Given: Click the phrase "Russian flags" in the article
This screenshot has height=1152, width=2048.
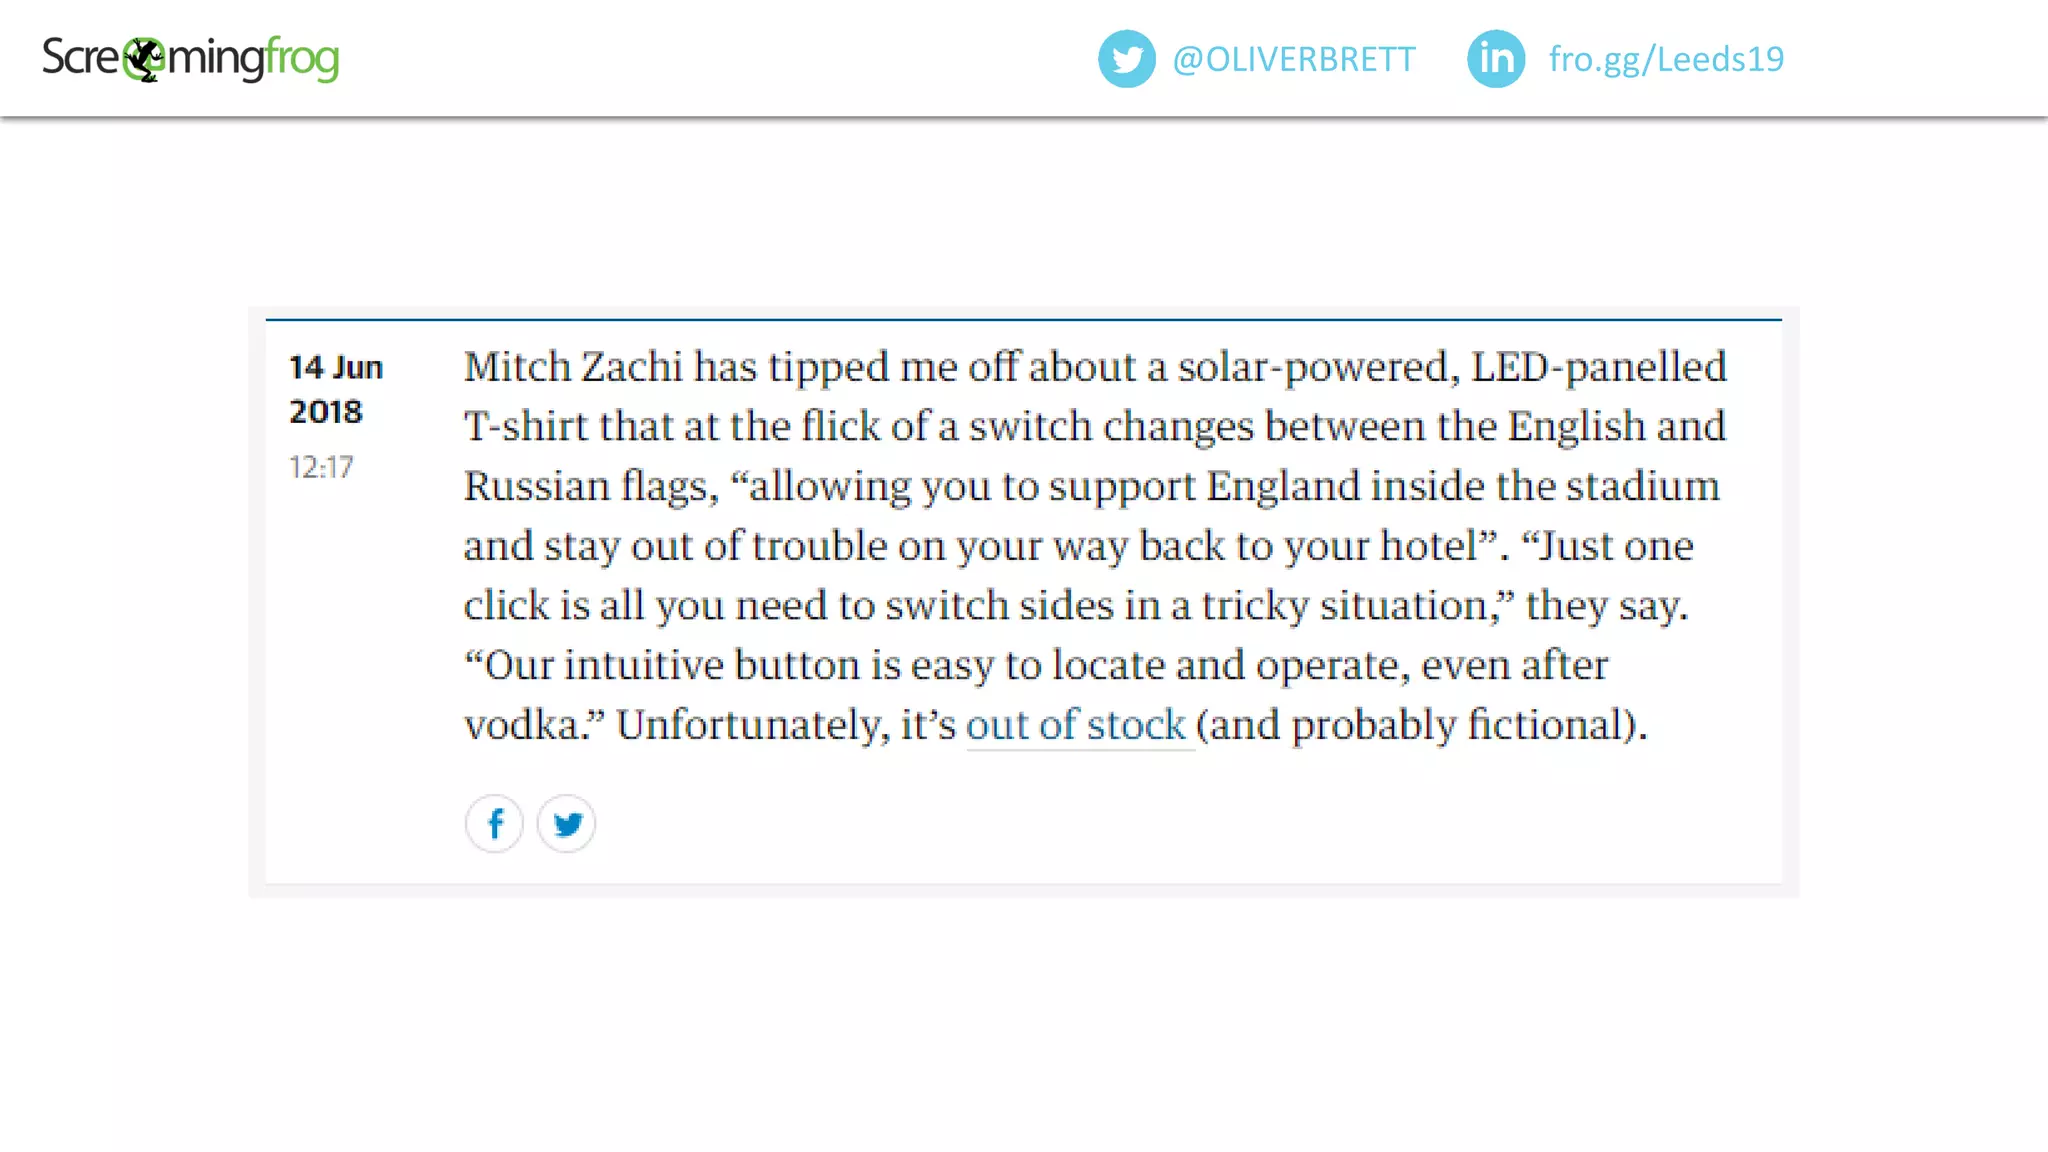Looking at the screenshot, I should (x=586, y=487).
